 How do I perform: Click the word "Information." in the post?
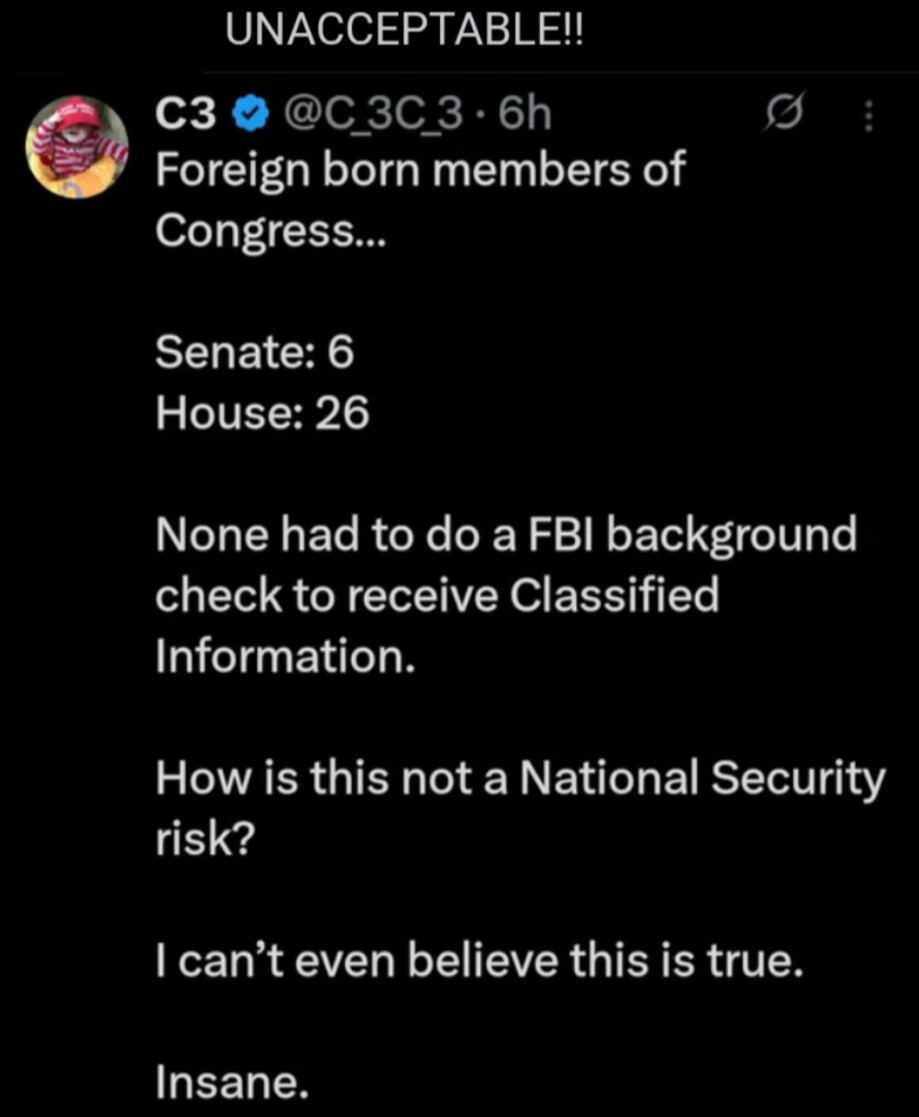pyautogui.click(x=285, y=656)
